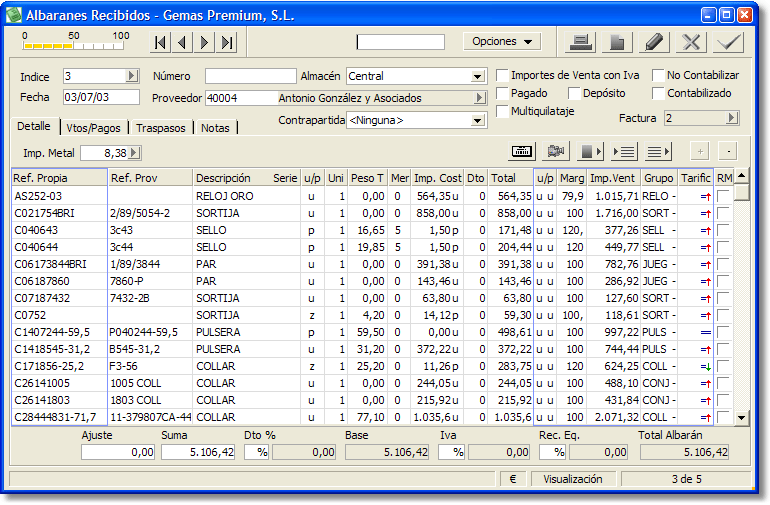Click the lines with right arrow icon
The image size is (770, 505).
658,152
